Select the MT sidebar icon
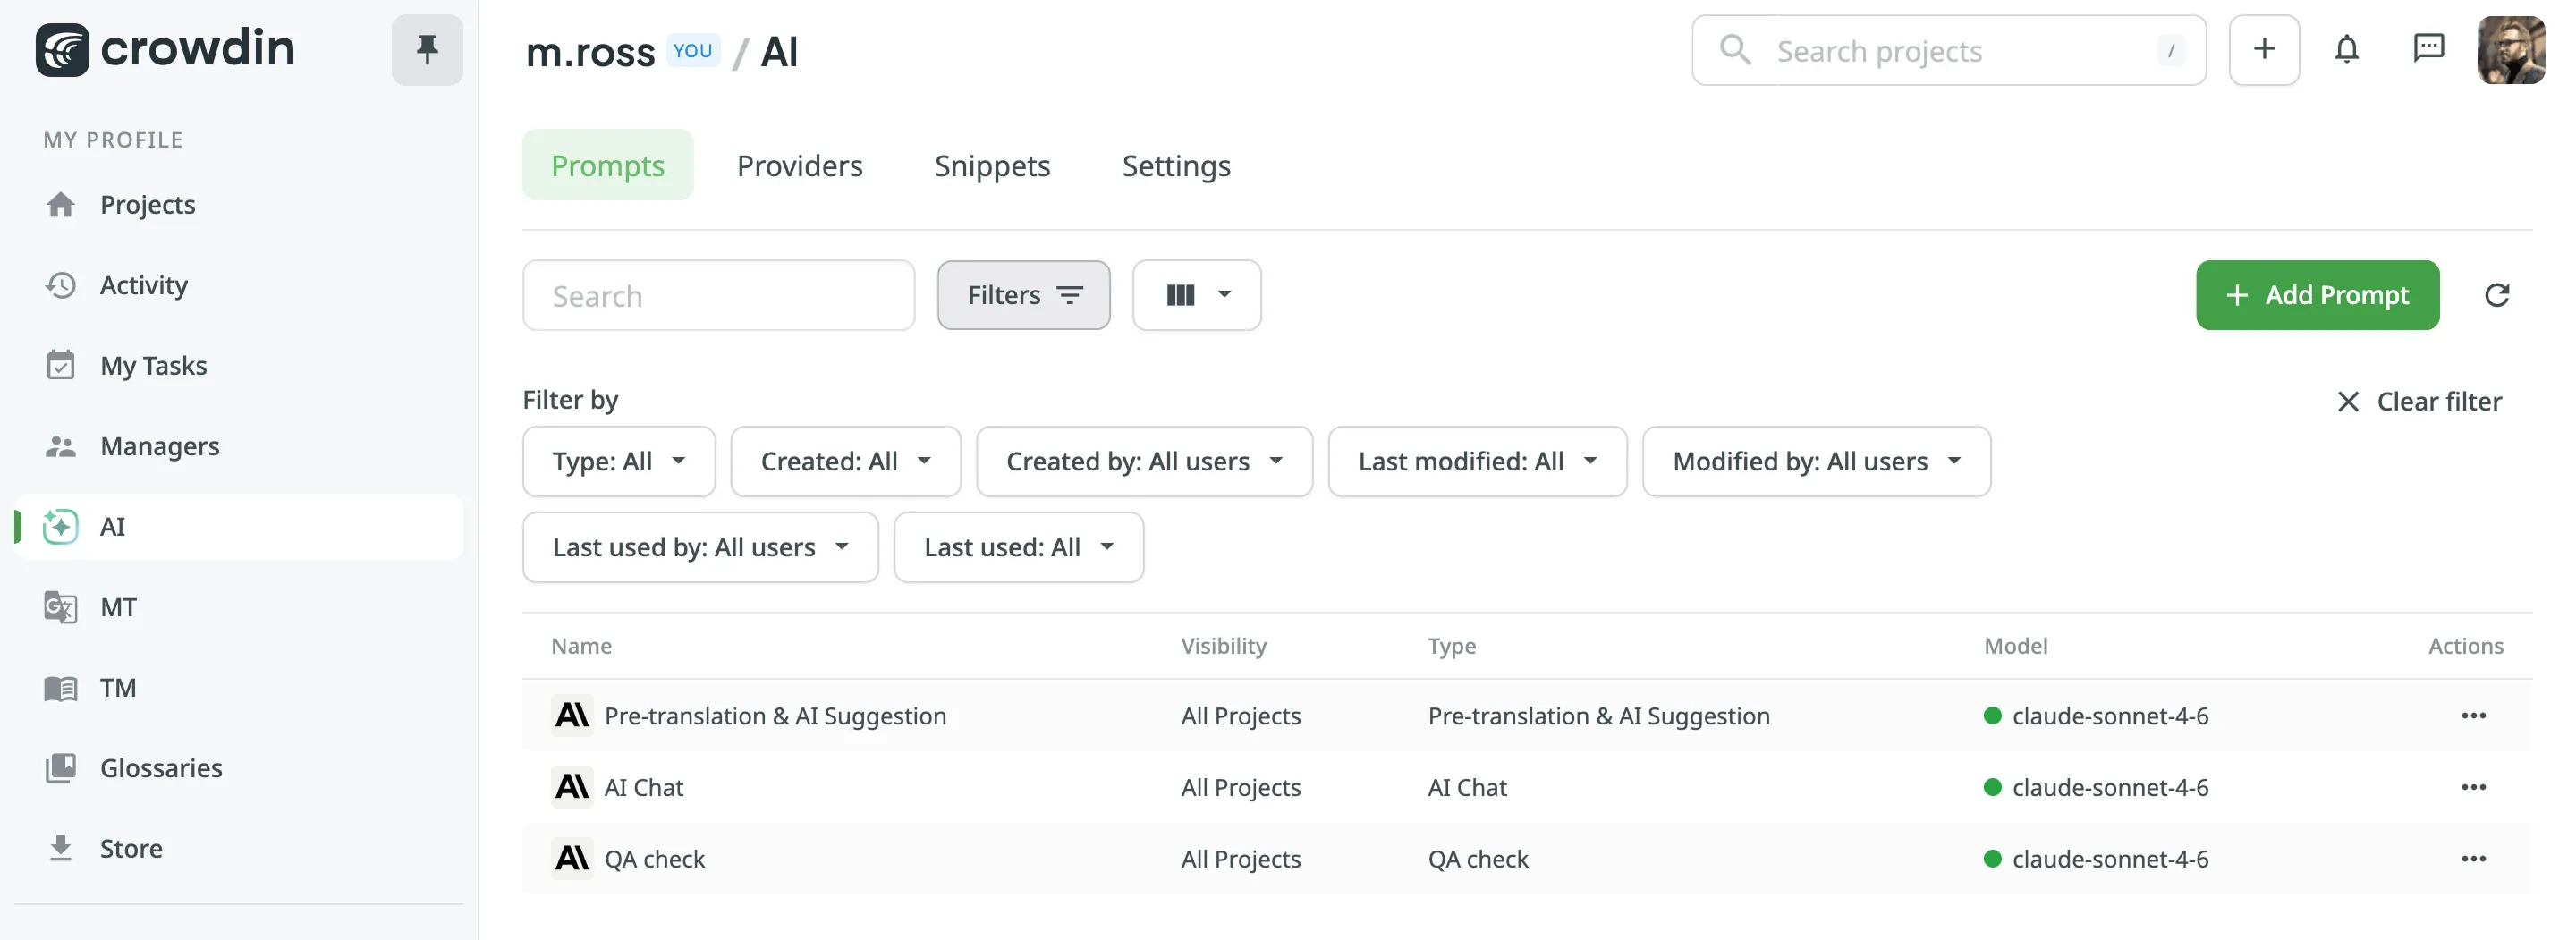2576x940 pixels. pyautogui.click(x=61, y=607)
